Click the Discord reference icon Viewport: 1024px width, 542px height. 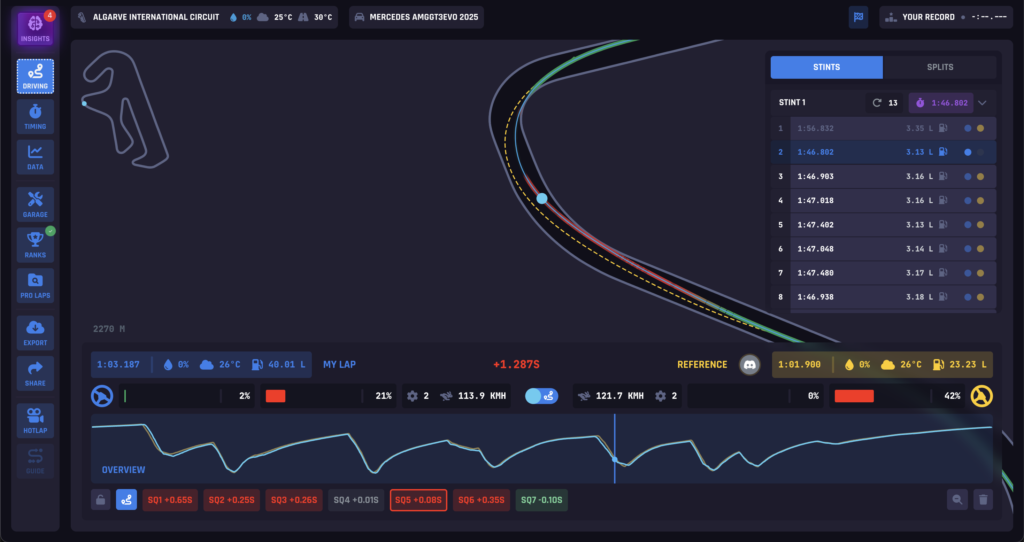click(x=750, y=365)
